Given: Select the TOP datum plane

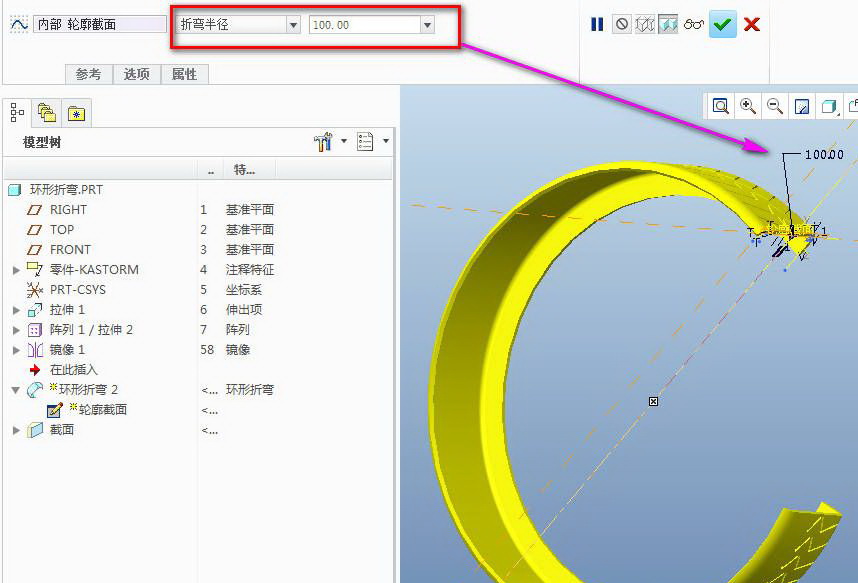Looking at the screenshot, I should 62,230.
